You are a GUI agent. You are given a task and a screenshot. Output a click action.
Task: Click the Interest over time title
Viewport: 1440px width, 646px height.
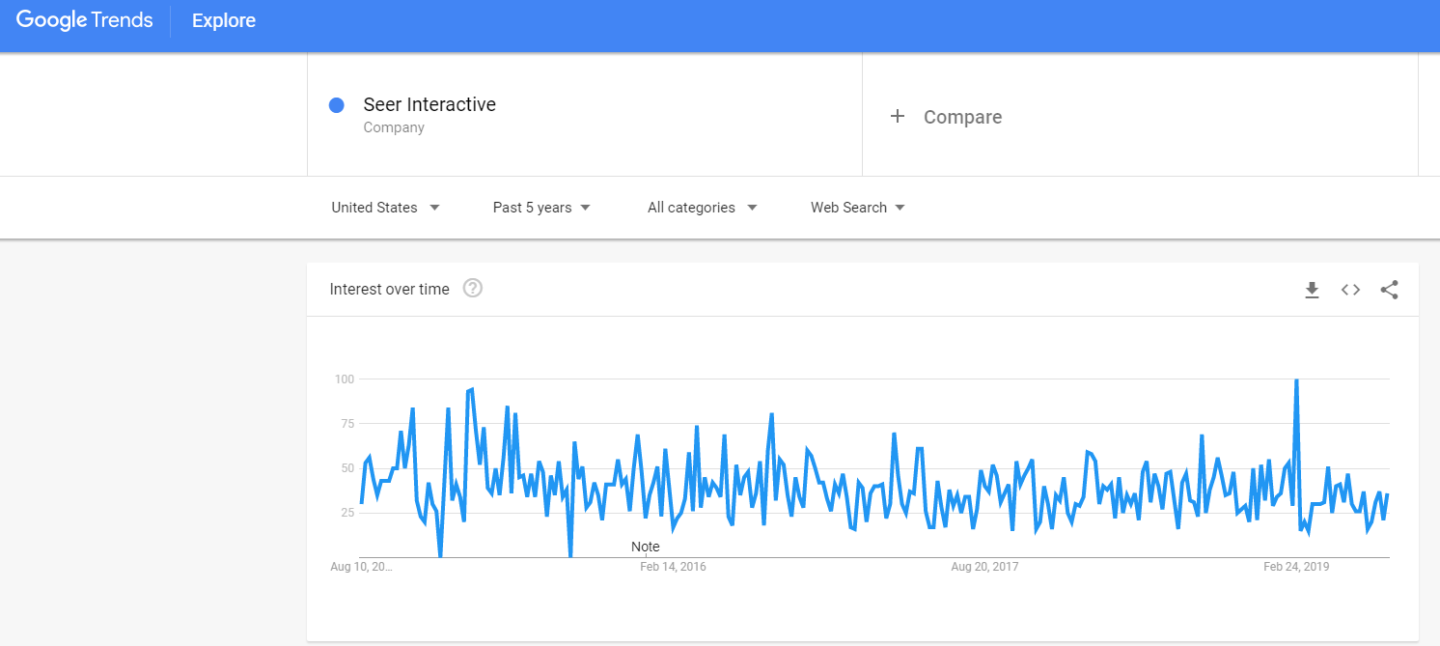(x=389, y=289)
